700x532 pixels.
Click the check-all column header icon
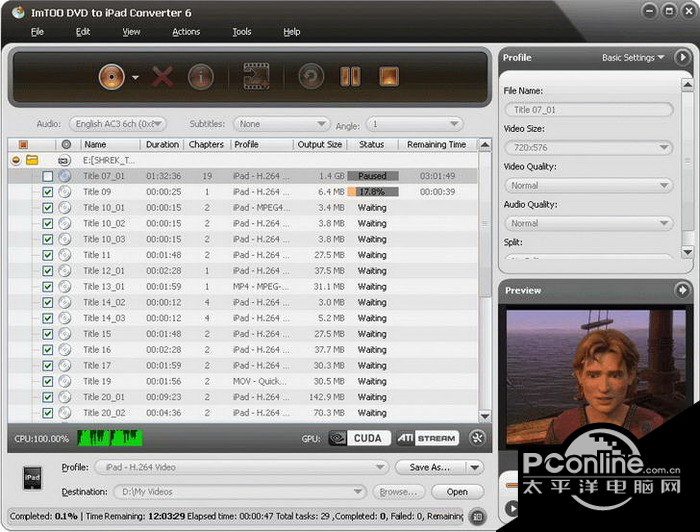pos(23,144)
